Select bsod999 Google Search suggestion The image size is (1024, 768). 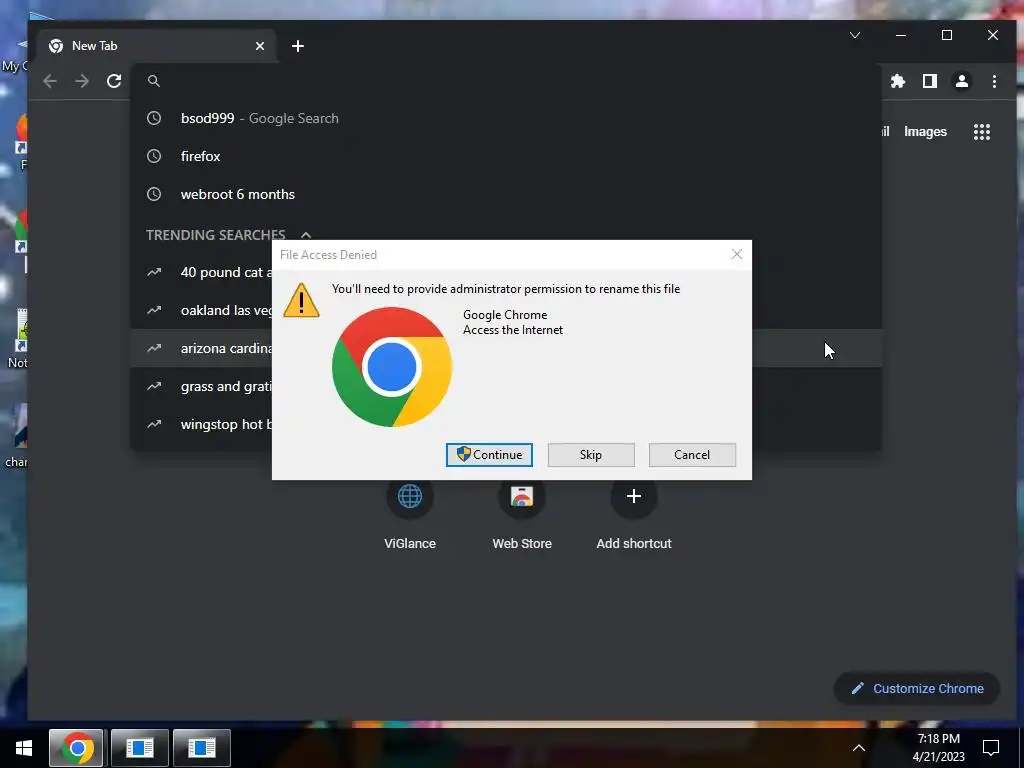506,118
